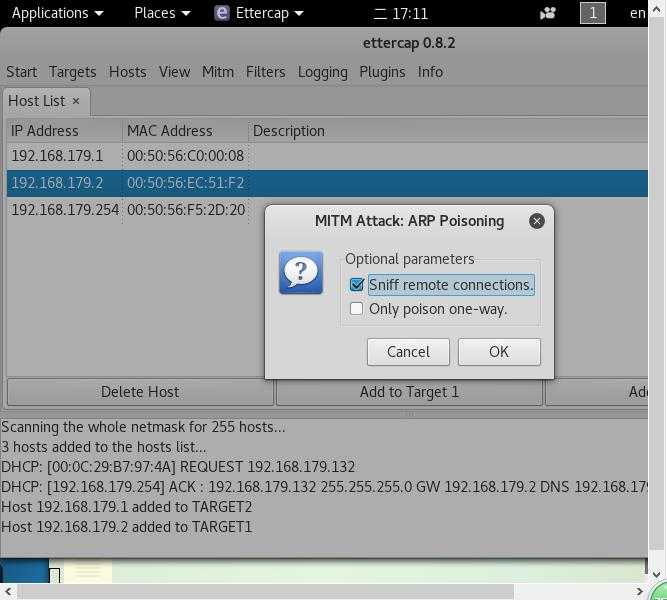Click log line 'Scanning the whole netmask'
This screenshot has width=667, height=600.
143,427
